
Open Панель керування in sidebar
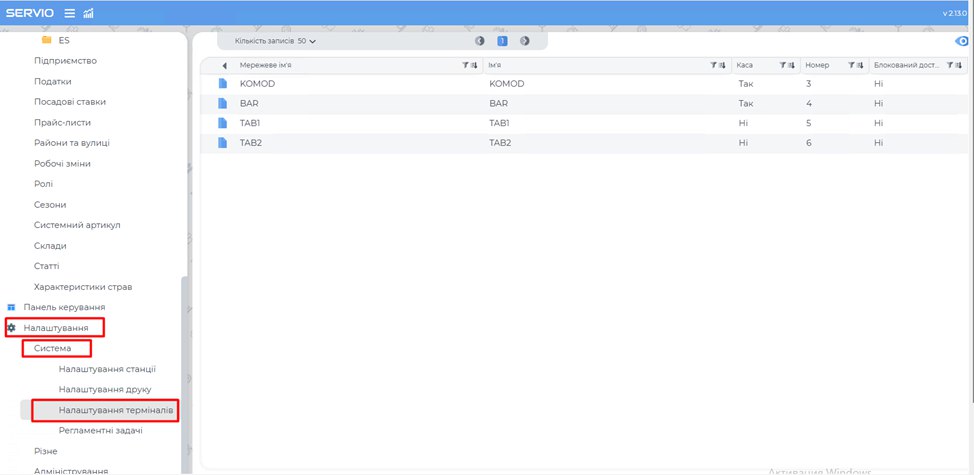pos(64,307)
